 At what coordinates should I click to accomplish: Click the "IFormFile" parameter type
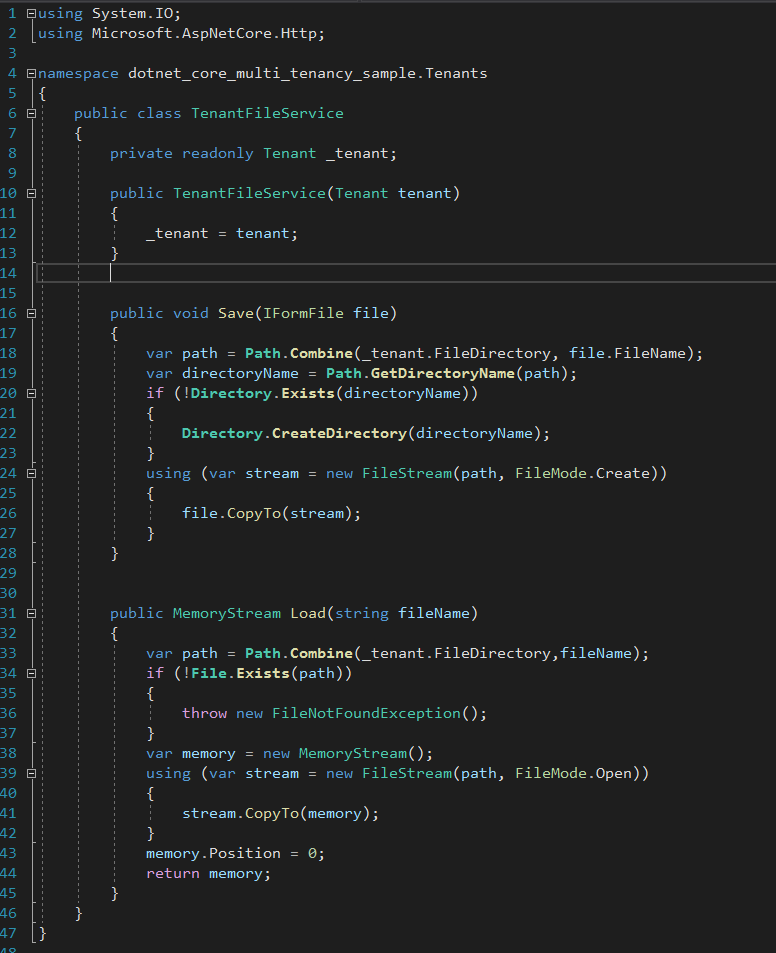[303, 314]
